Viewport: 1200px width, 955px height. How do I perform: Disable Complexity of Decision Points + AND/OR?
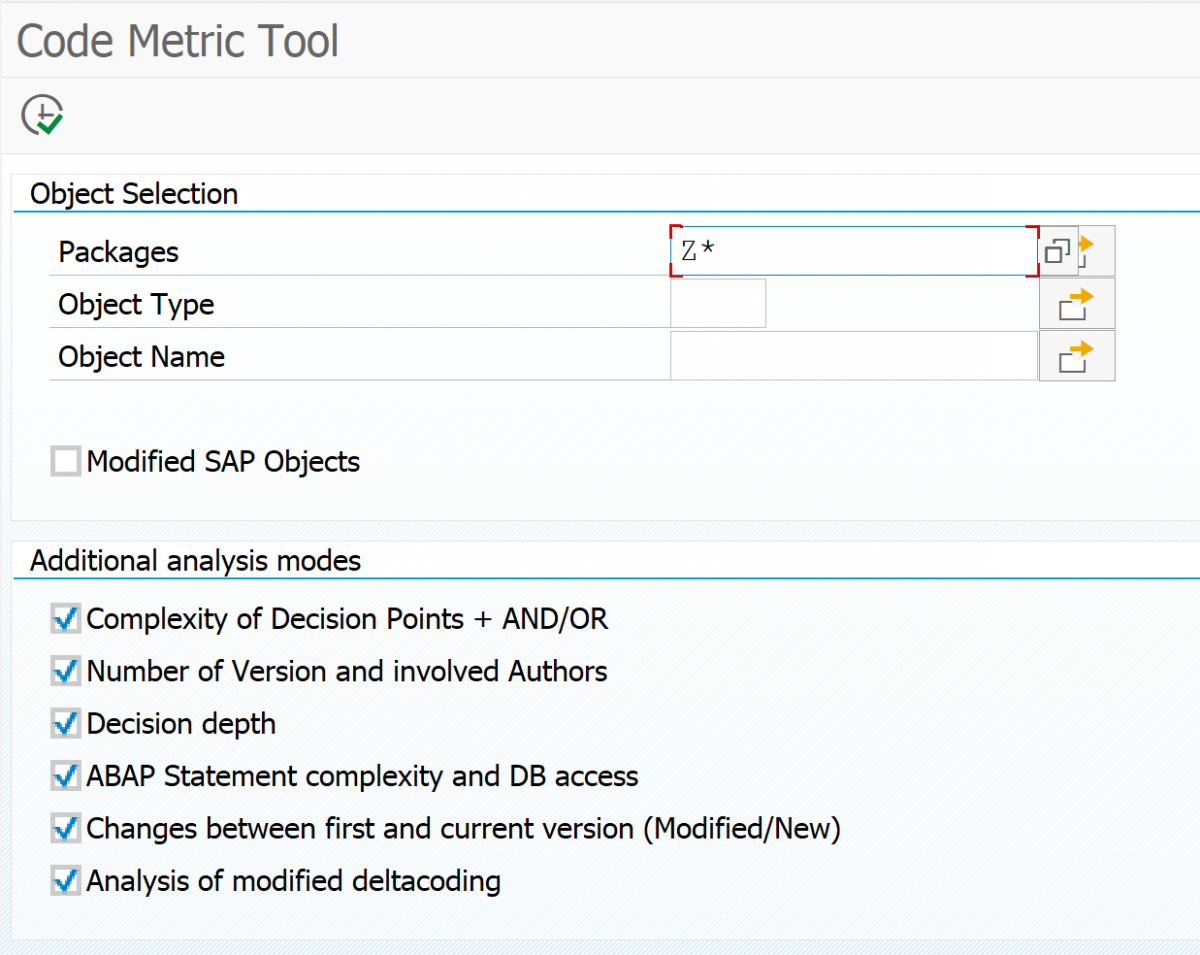pos(65,618)
